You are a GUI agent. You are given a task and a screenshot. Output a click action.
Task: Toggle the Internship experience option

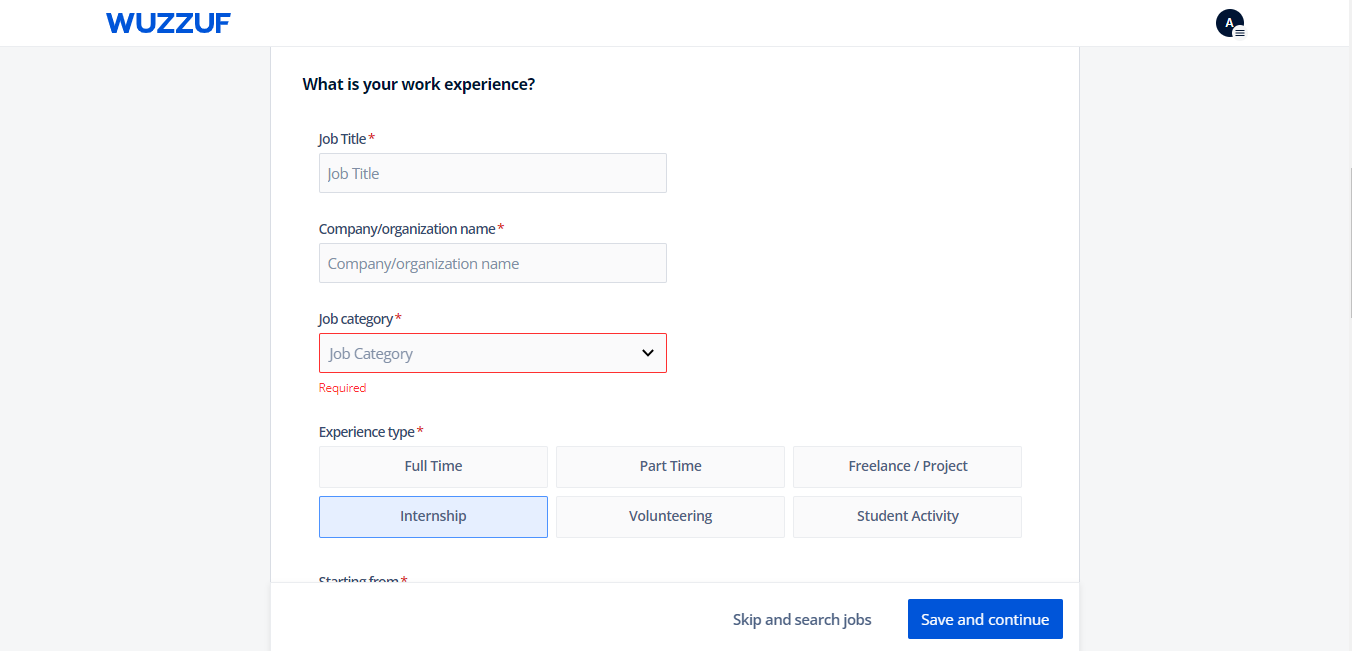(x=433, y=516)
